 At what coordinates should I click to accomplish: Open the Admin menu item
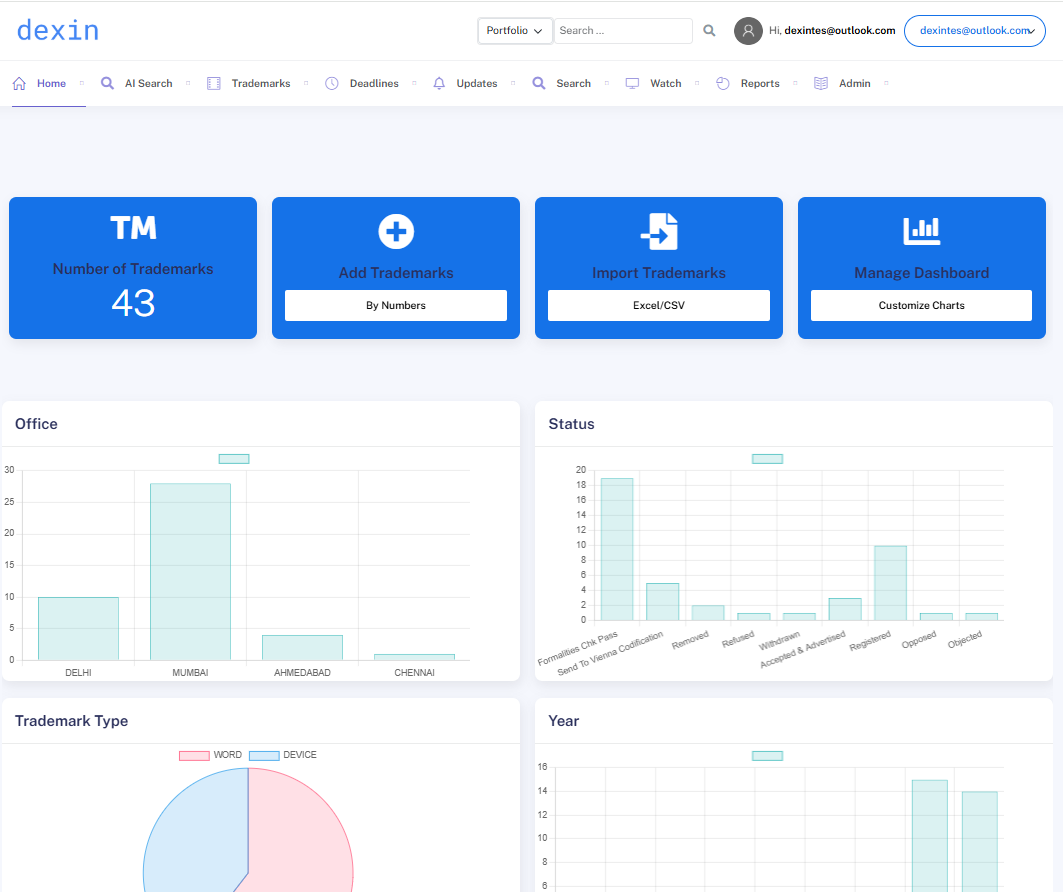point(855,83)
